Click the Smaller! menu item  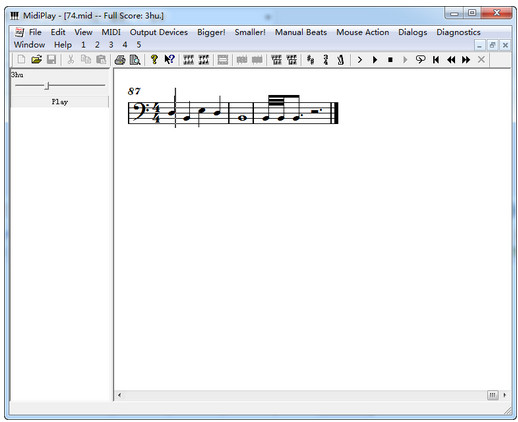[250, 32]
